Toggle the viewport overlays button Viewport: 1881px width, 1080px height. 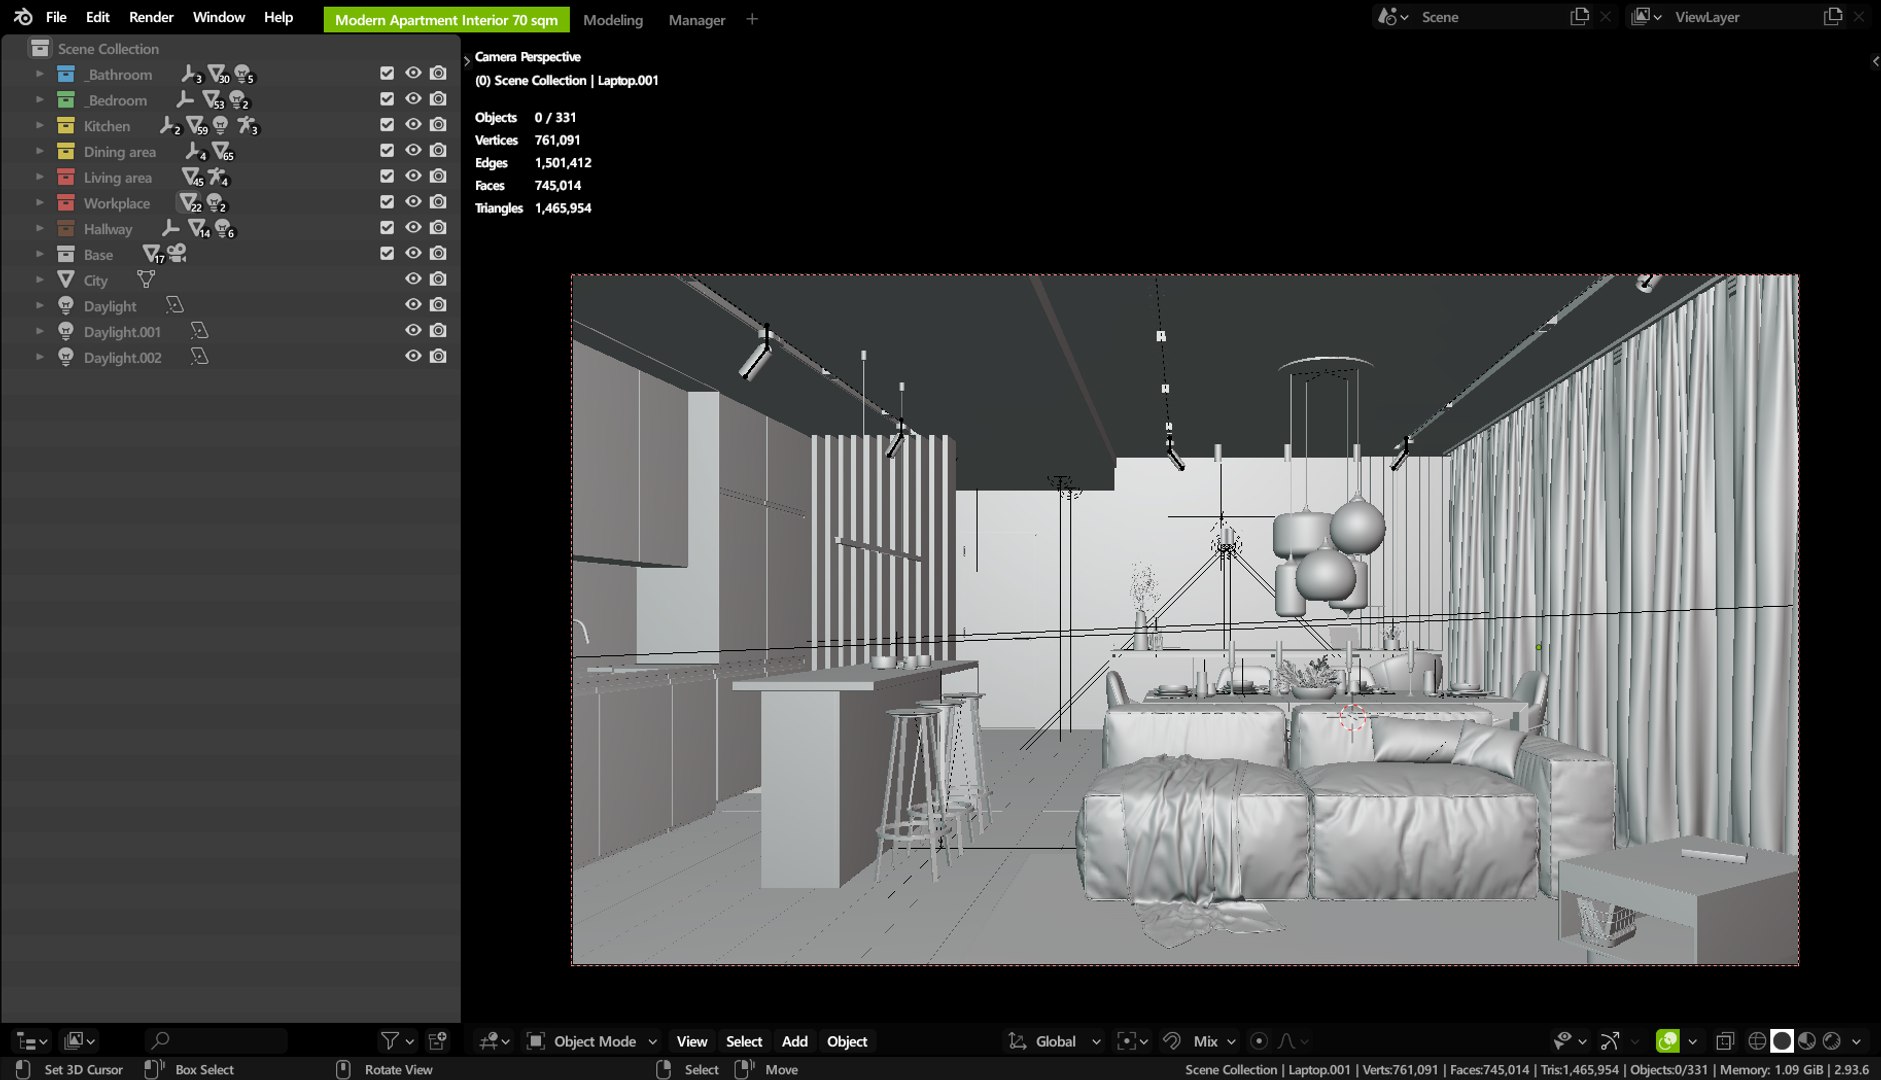pyautogui.click(x=1667, y=1041)
